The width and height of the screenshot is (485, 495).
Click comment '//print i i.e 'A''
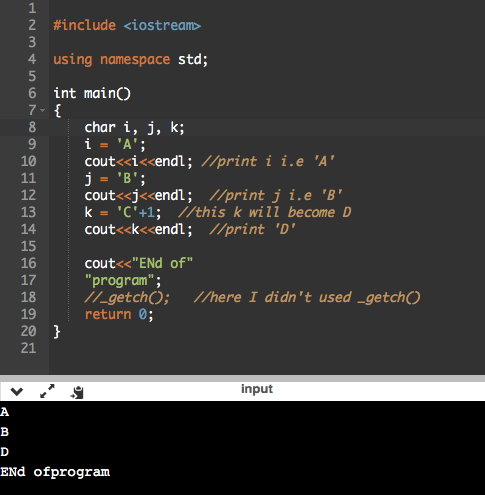point(268,161)
